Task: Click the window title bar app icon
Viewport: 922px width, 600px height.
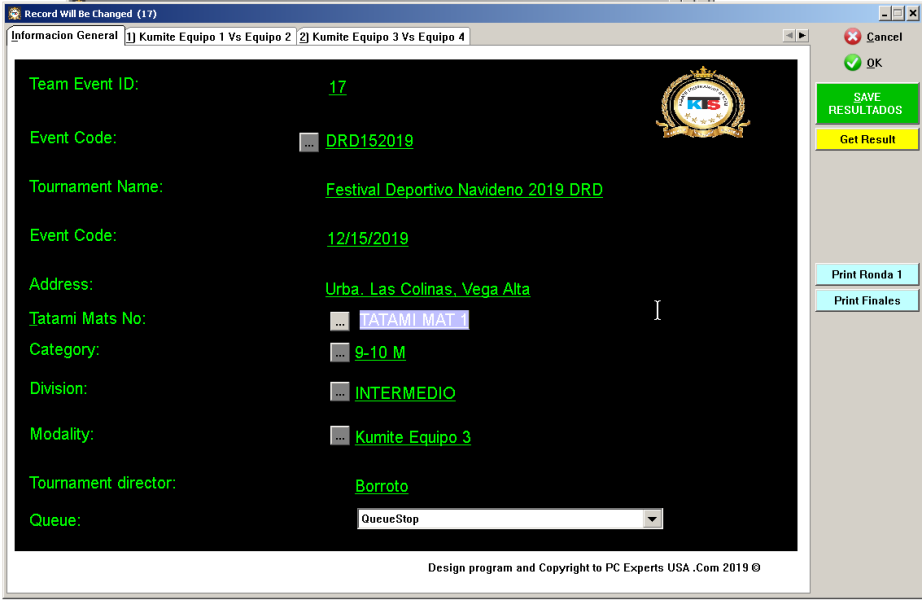Action: pos(15,13)
